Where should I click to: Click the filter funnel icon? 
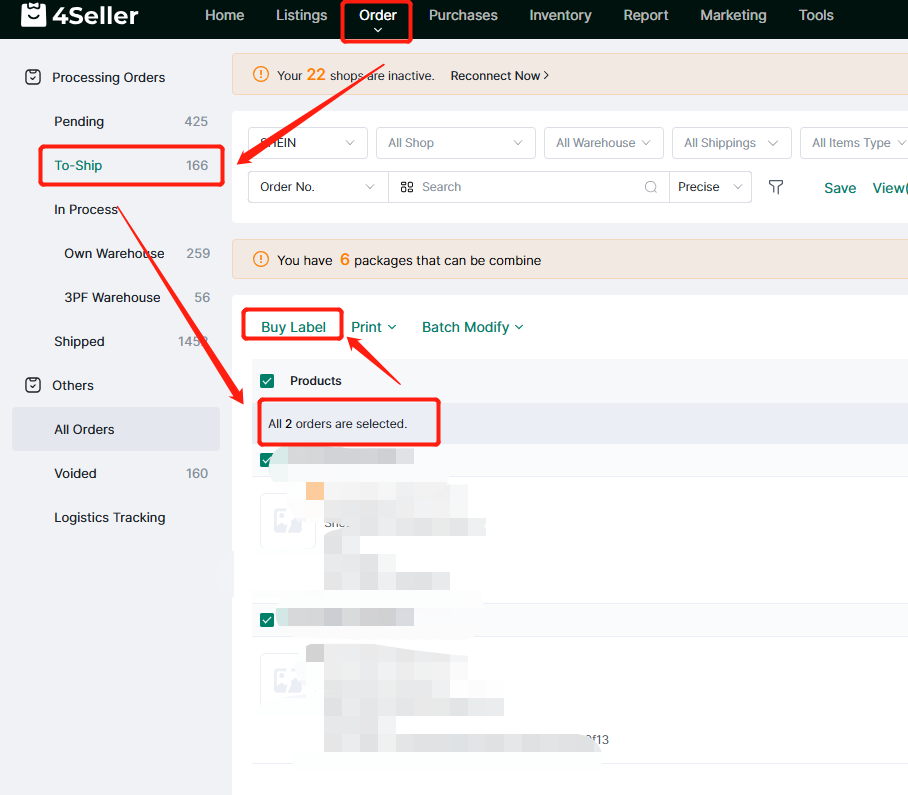pos(776,187)
